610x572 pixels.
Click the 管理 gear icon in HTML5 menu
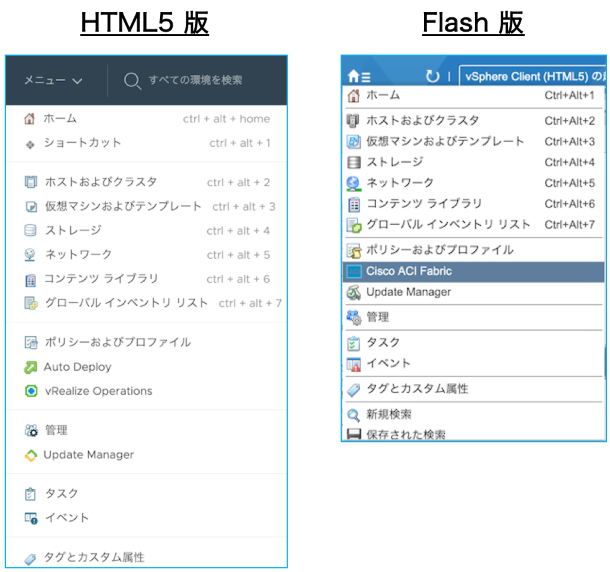click(31, 430)
